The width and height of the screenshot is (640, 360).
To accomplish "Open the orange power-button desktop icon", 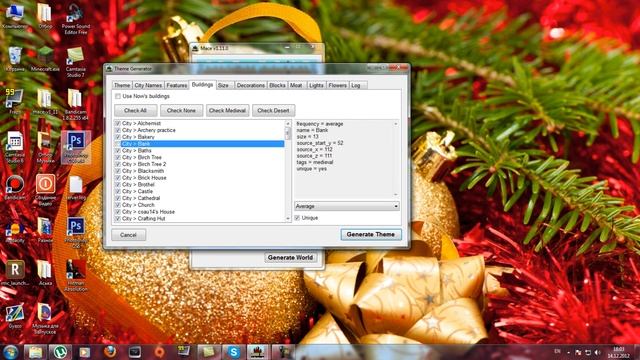I will coord(45,189).
